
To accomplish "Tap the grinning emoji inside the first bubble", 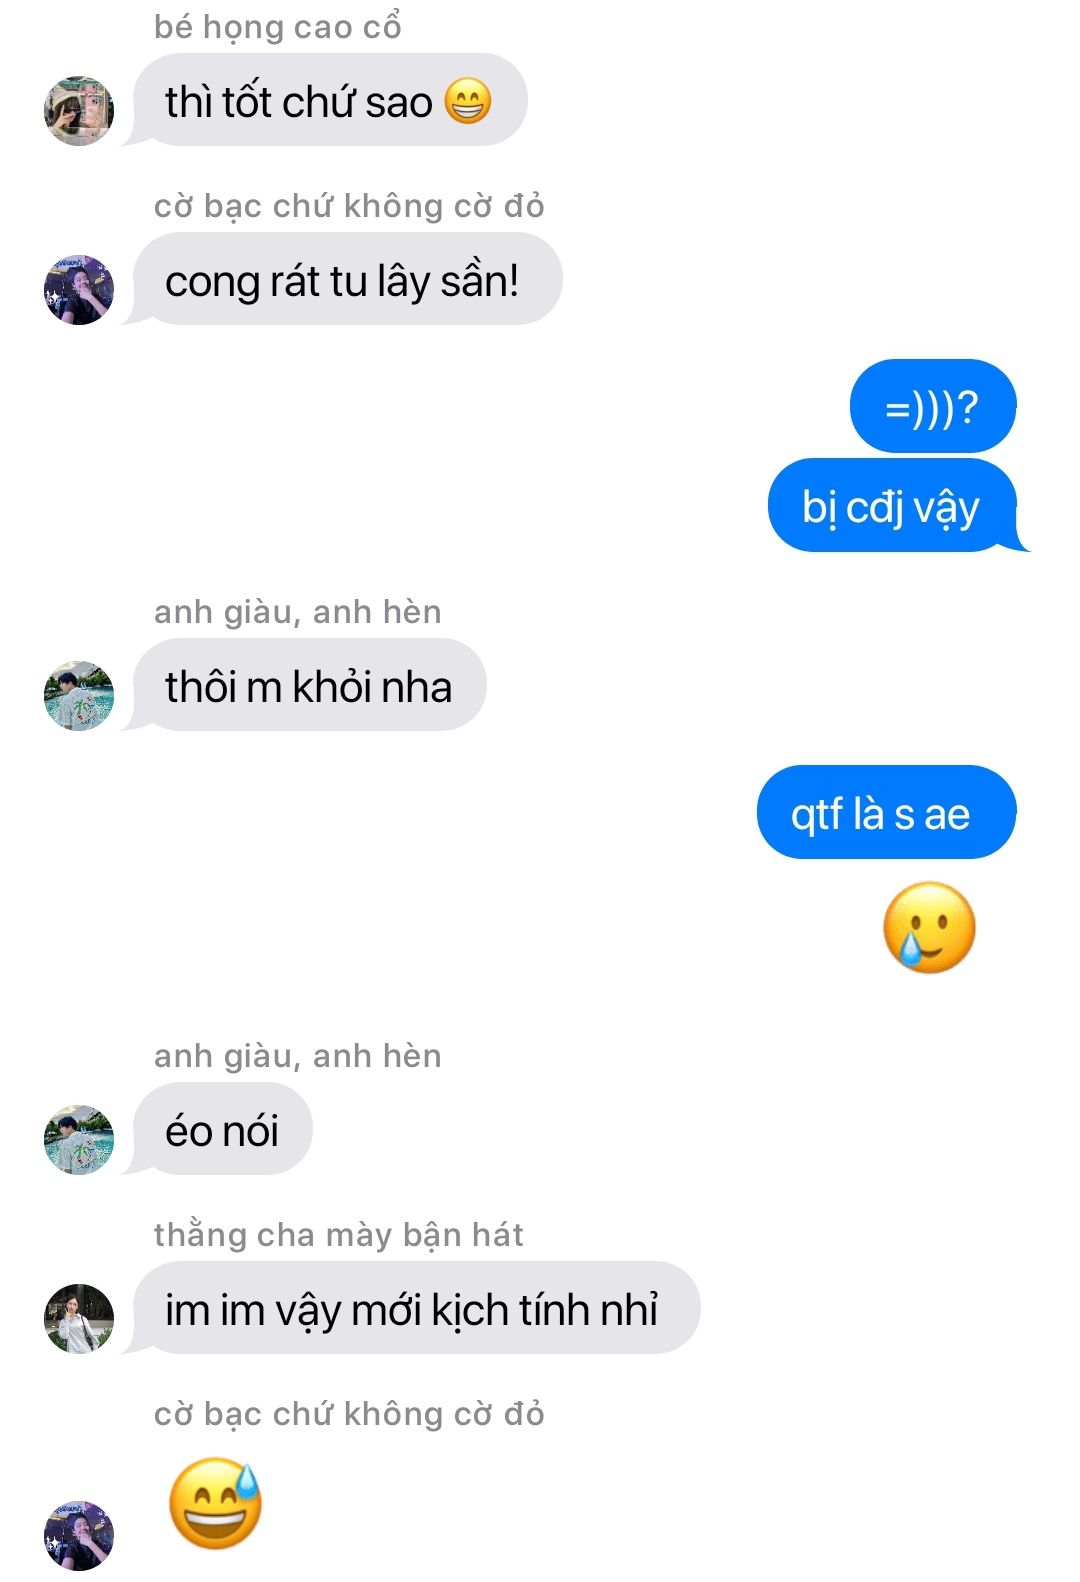I will coord(467,102).
